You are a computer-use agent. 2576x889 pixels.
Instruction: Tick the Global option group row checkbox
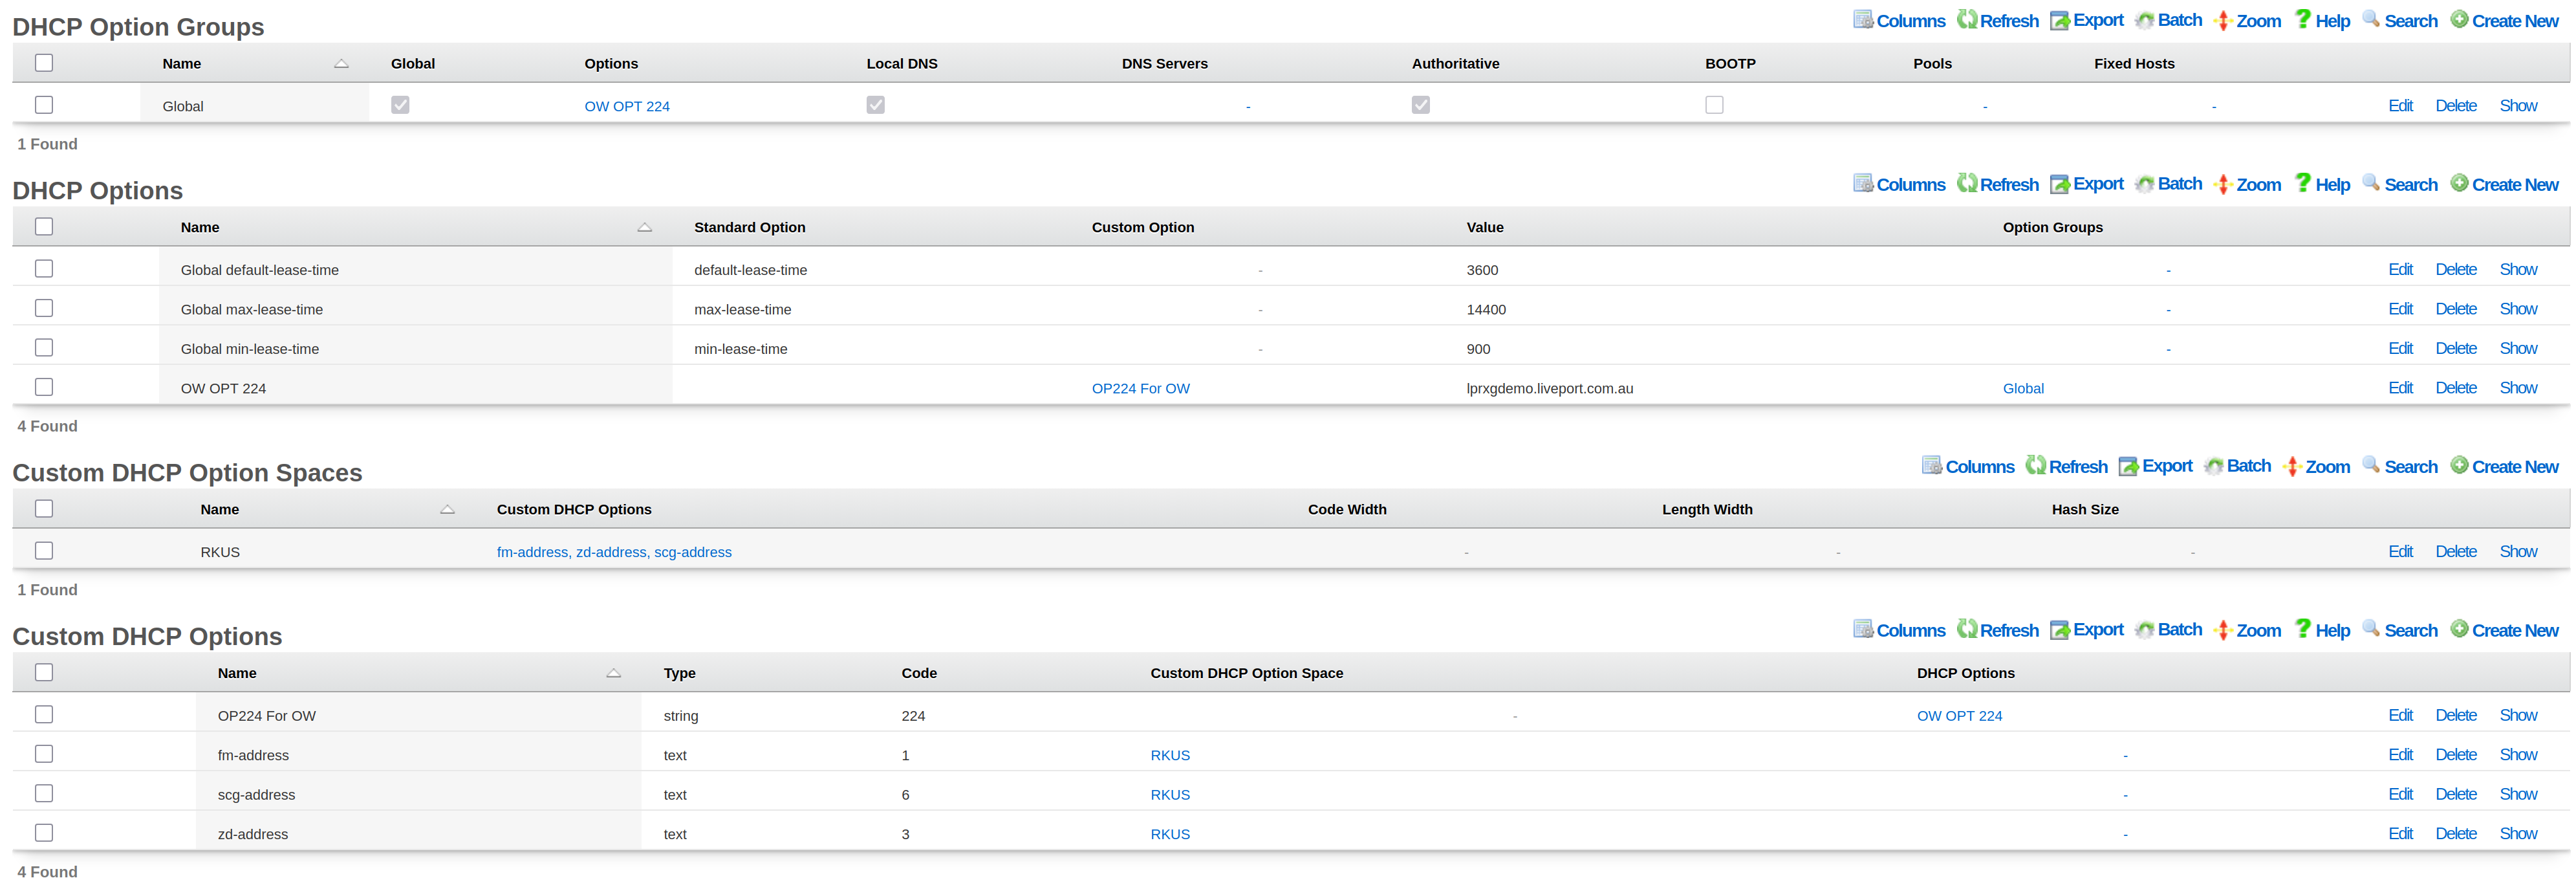point(44,105)
